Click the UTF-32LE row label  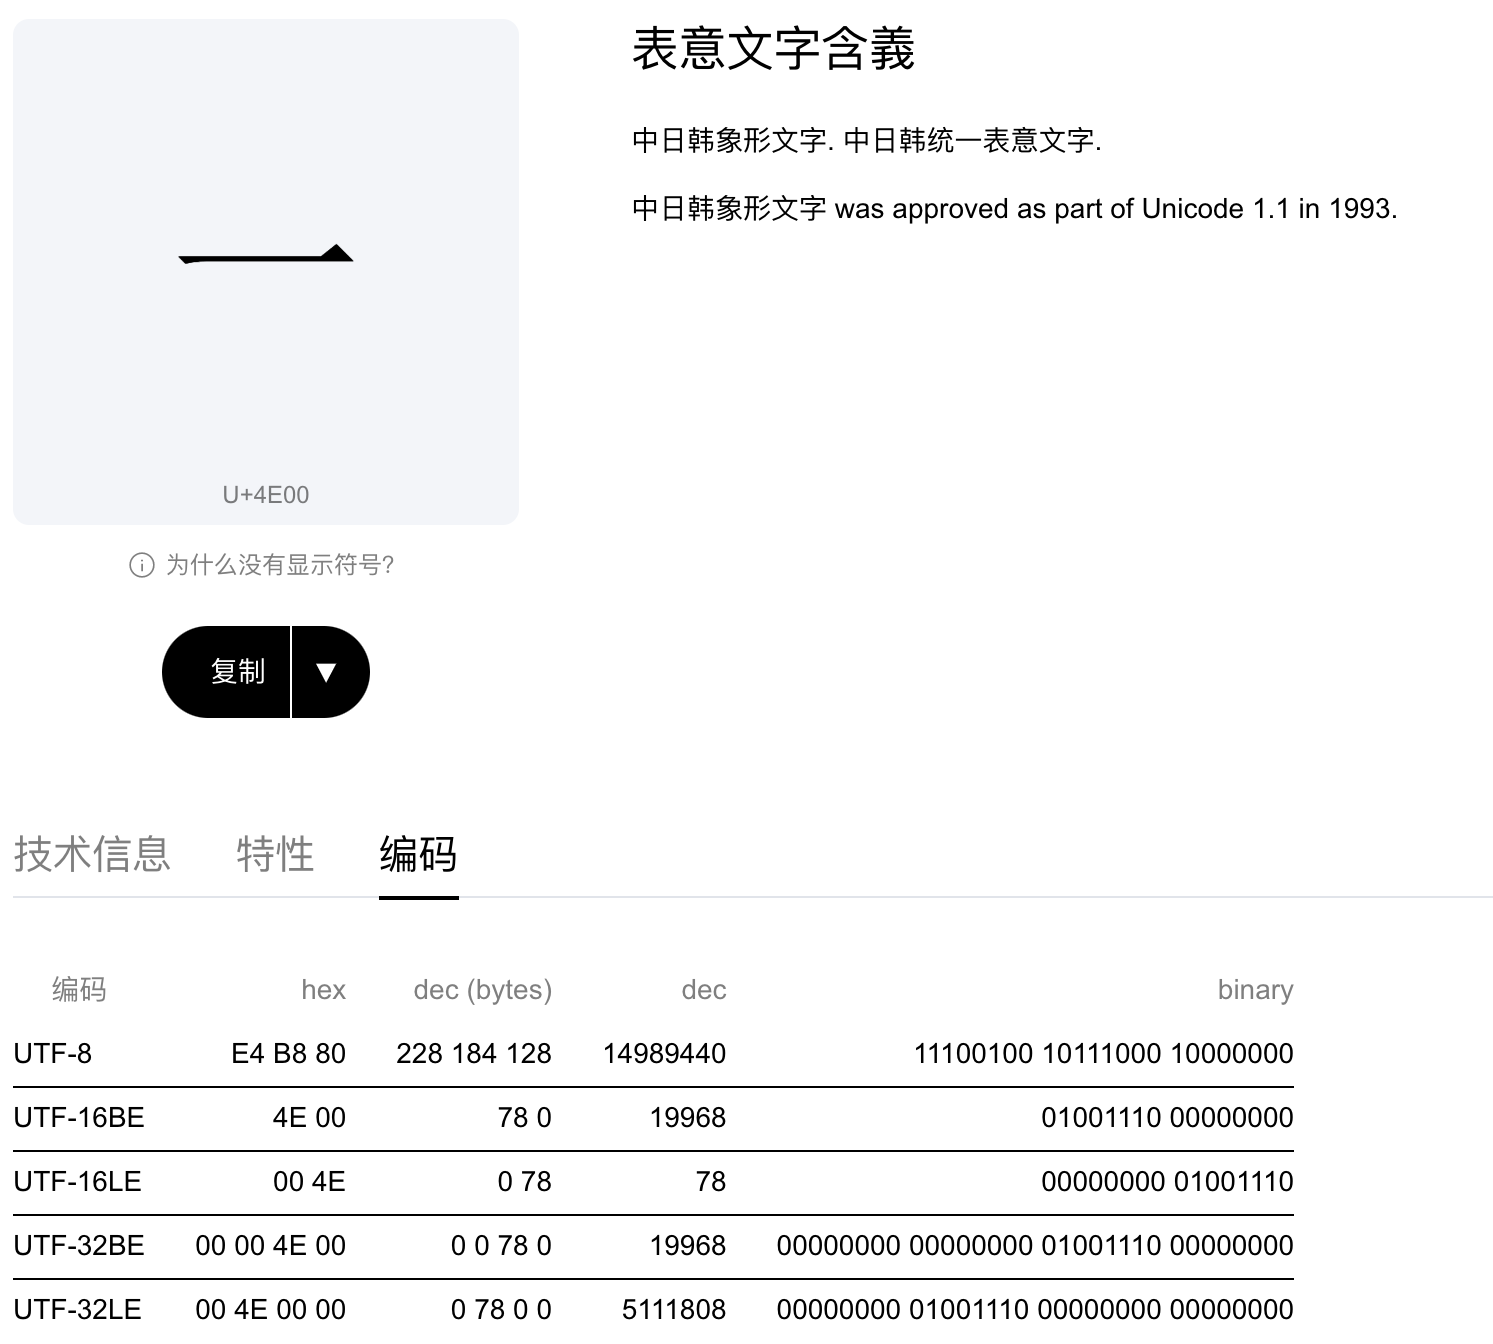pos(78,1310)
